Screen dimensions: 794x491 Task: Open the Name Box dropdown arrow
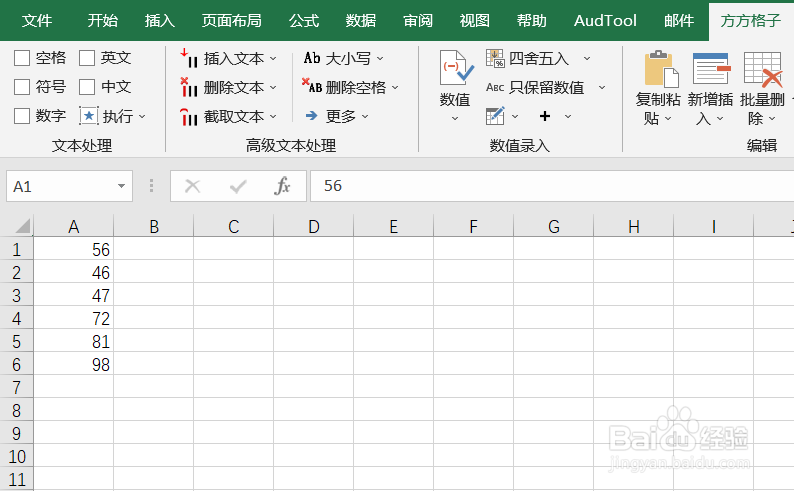click(x=122, y=186)
